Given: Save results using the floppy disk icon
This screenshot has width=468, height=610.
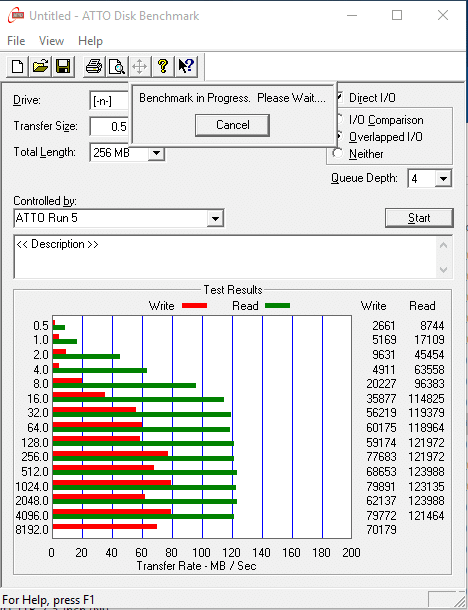Looking at the screenshot, I should point(63,66).
